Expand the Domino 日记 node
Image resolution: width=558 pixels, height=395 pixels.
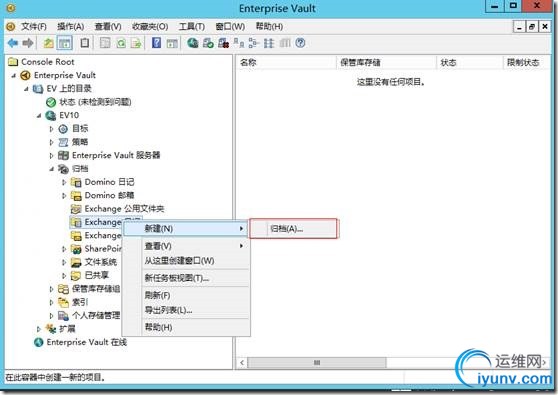click(x=64, y=182)
